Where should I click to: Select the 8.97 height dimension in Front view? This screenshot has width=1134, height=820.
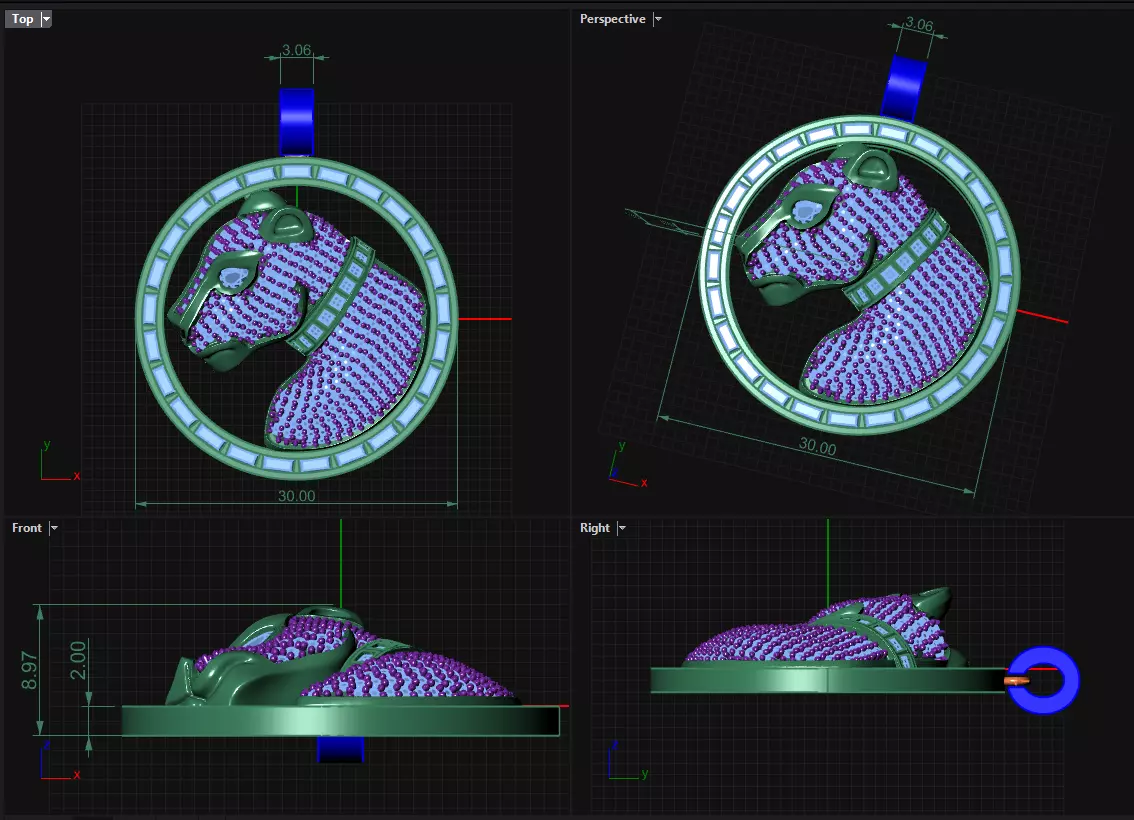pyautogui.click(x=29, y=670)
